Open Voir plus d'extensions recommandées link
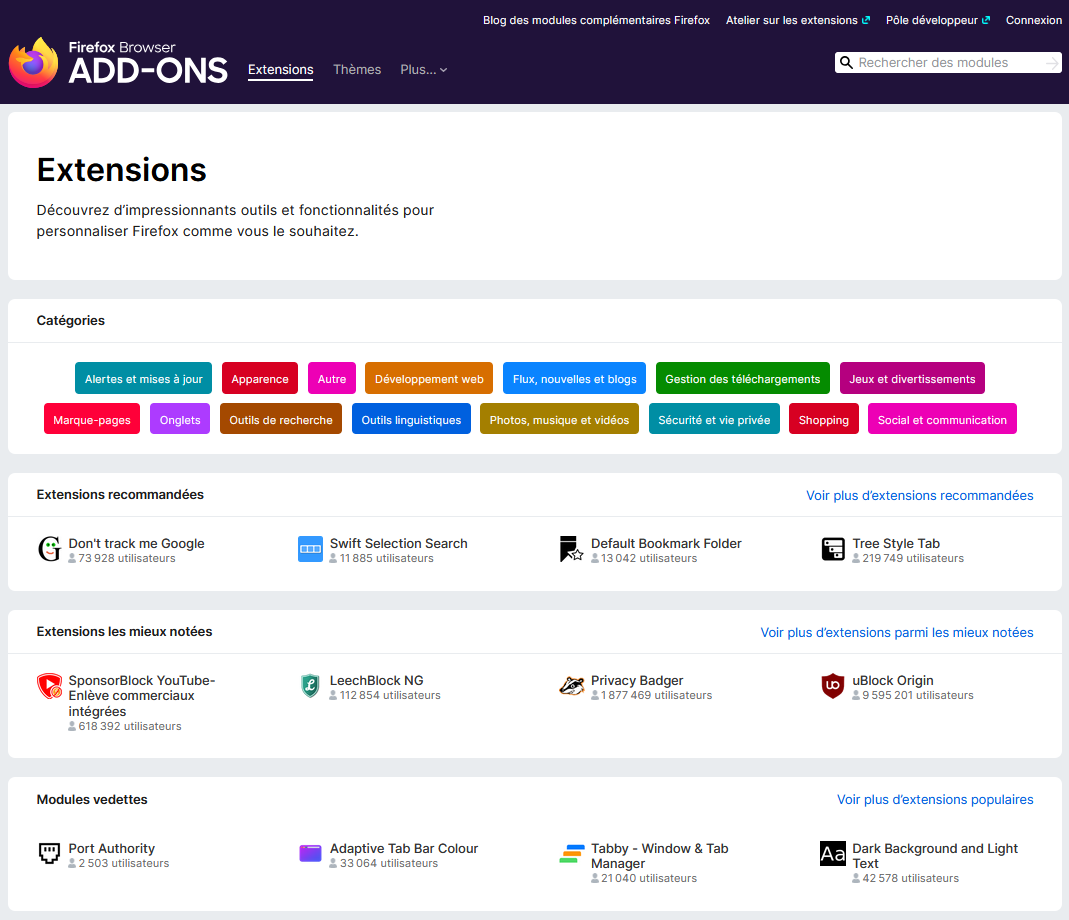Viewport: 1069px width, 920px height. pos(920,496)
